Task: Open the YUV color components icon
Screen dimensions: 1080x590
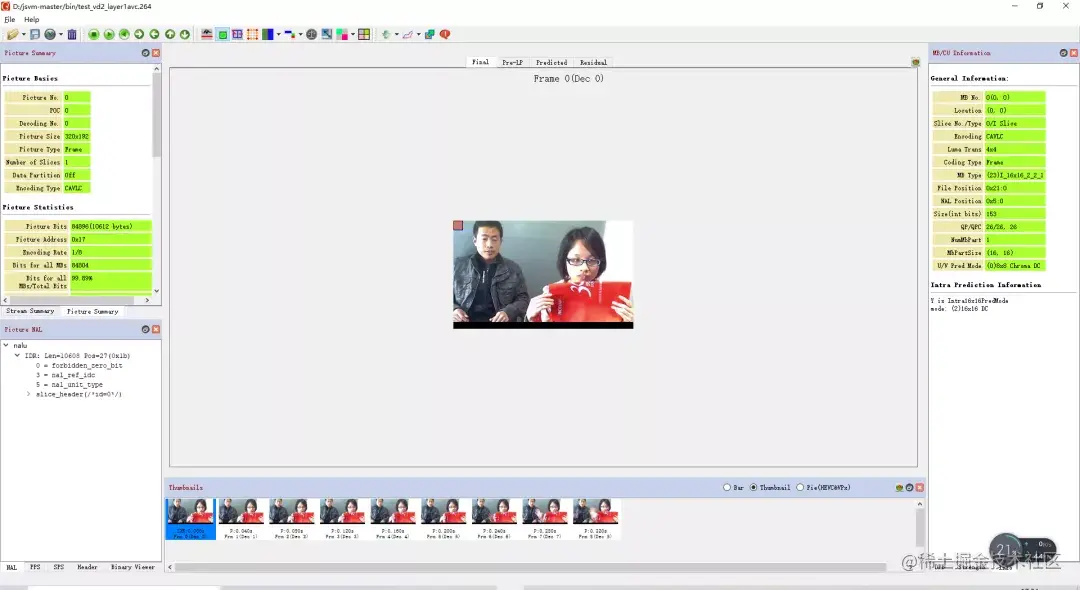Action: coord(269,35)
